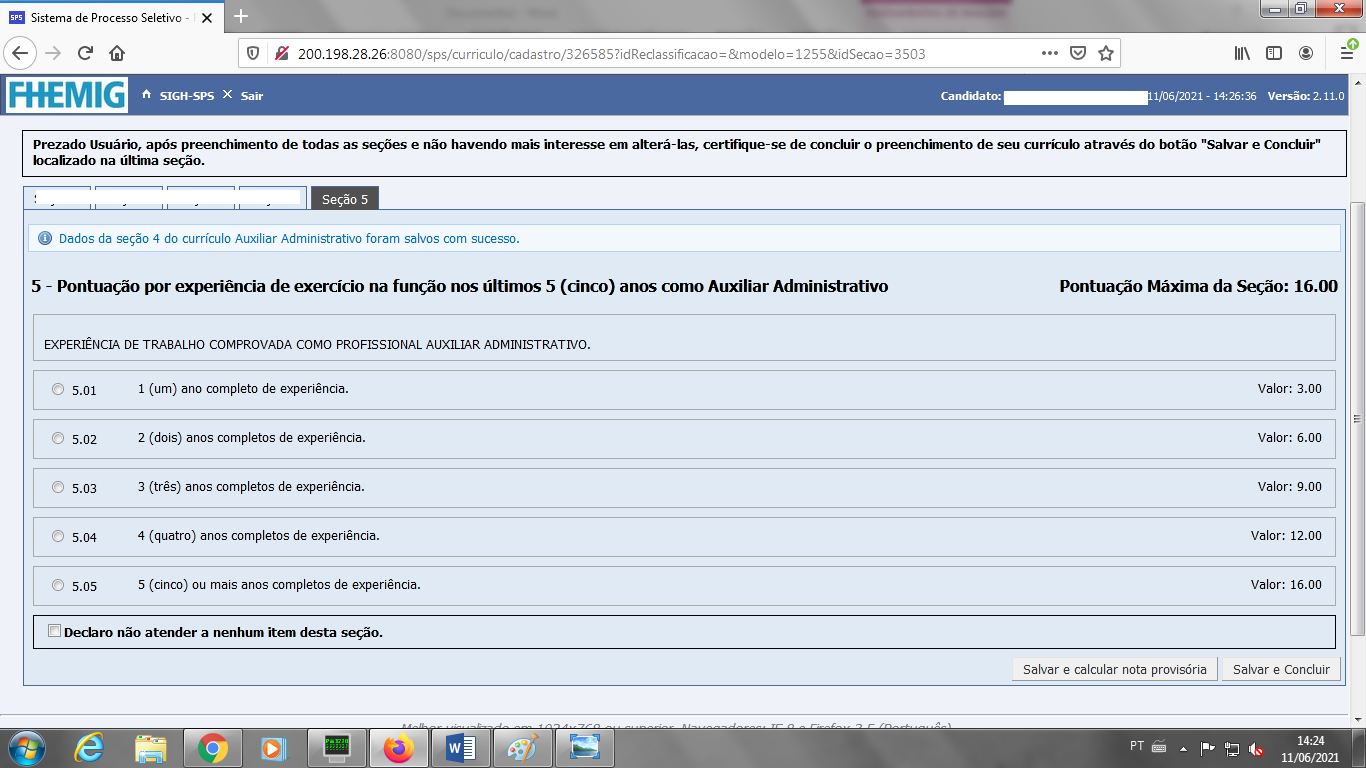This screenshot has height=768, width=1366.
Task: Open Microsoft Word from the taskbar
Action: 460,748
